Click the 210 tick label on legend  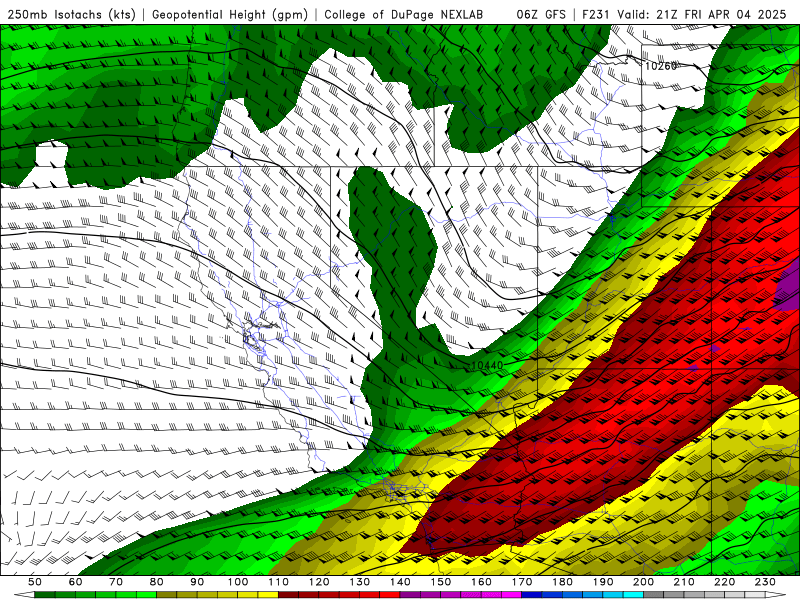pyautogui.click(x=684, y=582)
